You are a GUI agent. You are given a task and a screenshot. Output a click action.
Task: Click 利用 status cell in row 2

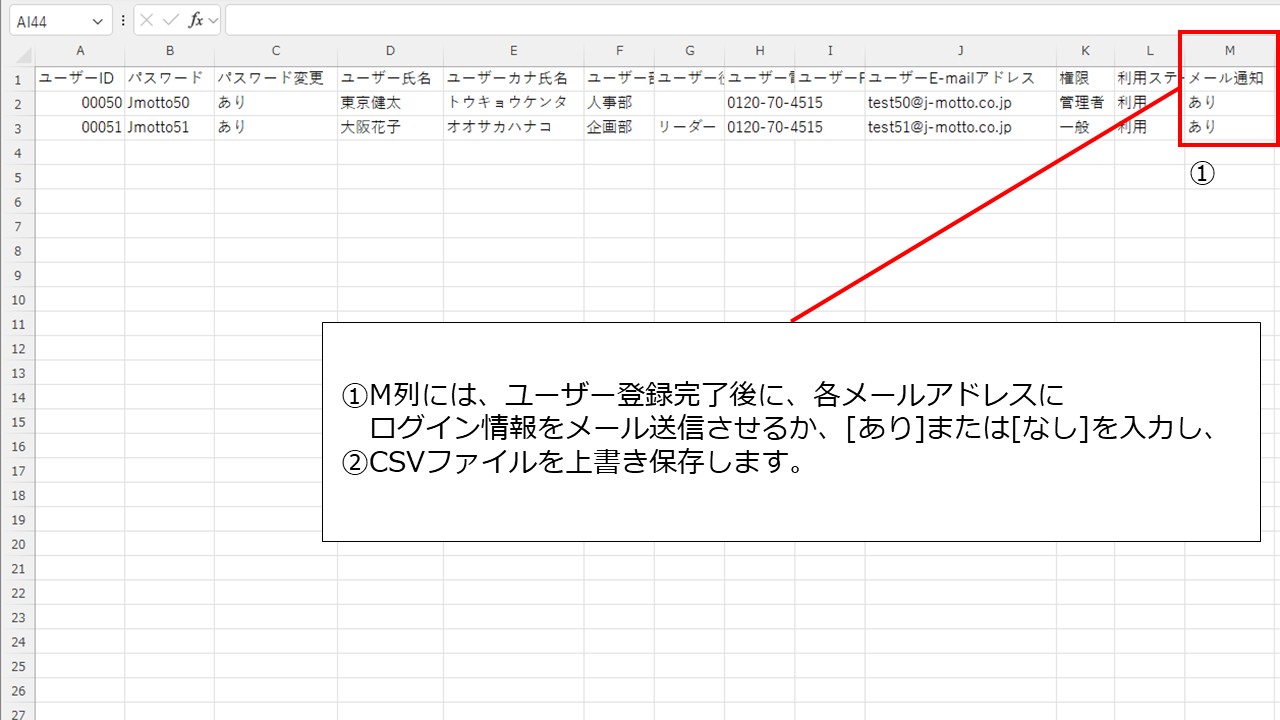point(1150,103)
